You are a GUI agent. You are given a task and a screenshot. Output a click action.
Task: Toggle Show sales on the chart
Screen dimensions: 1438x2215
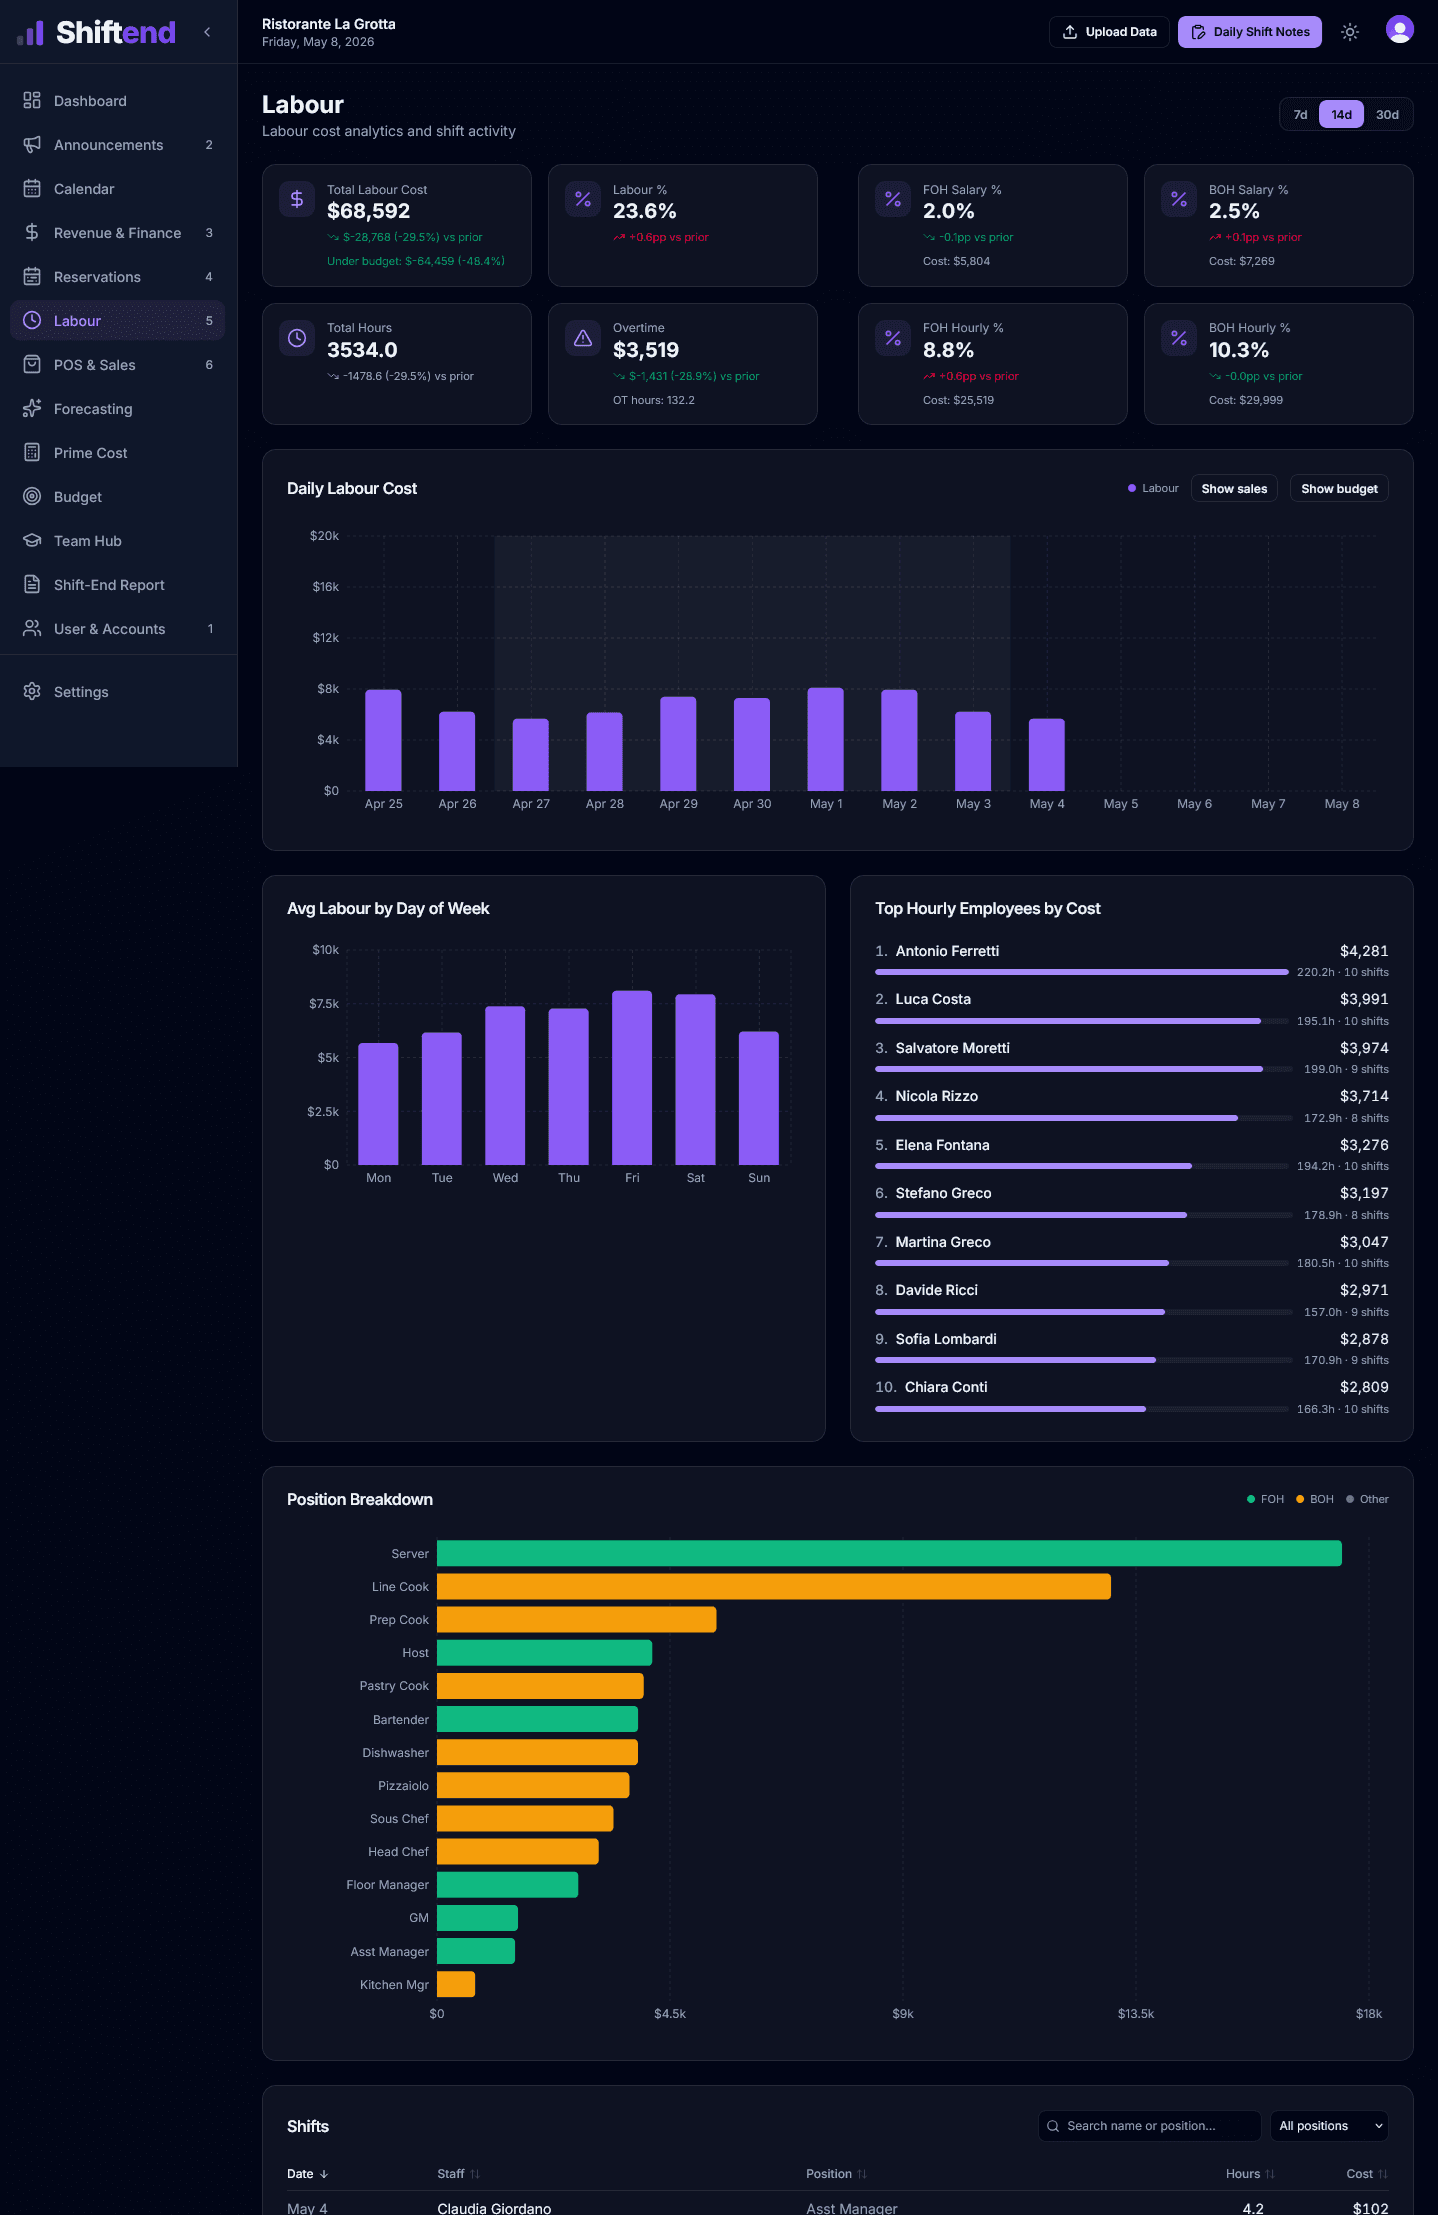pyautogui.click(x=1234, y=489)
